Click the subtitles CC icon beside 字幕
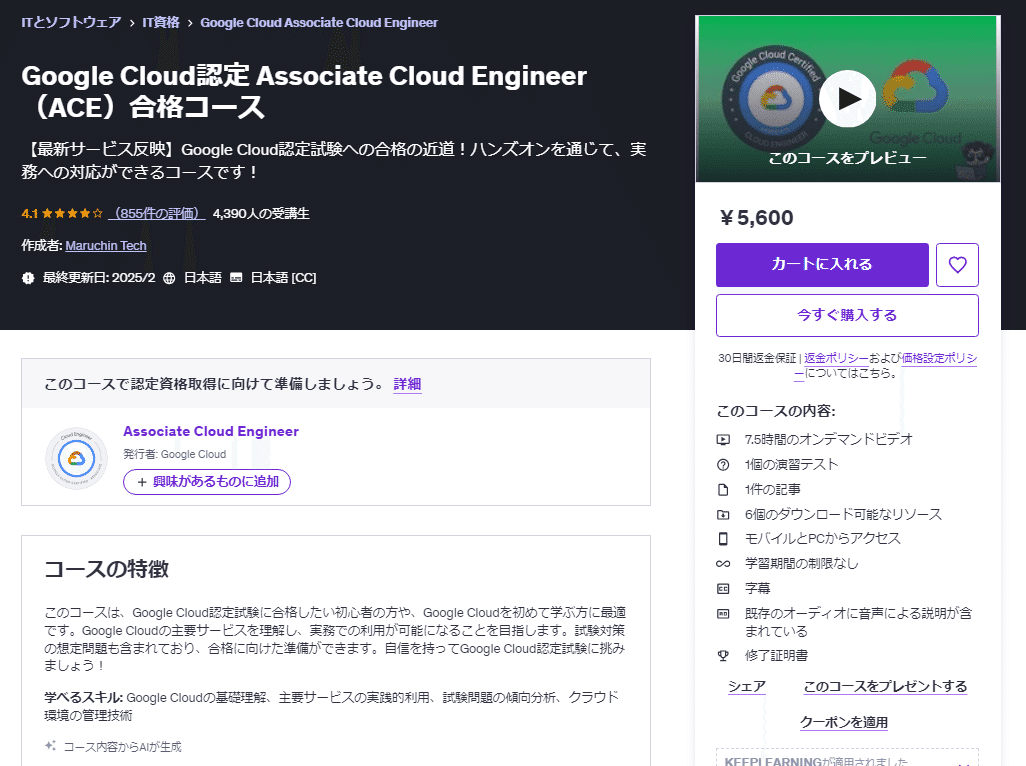This screenshot has width=1026, height=766. (x=723, y=588)
